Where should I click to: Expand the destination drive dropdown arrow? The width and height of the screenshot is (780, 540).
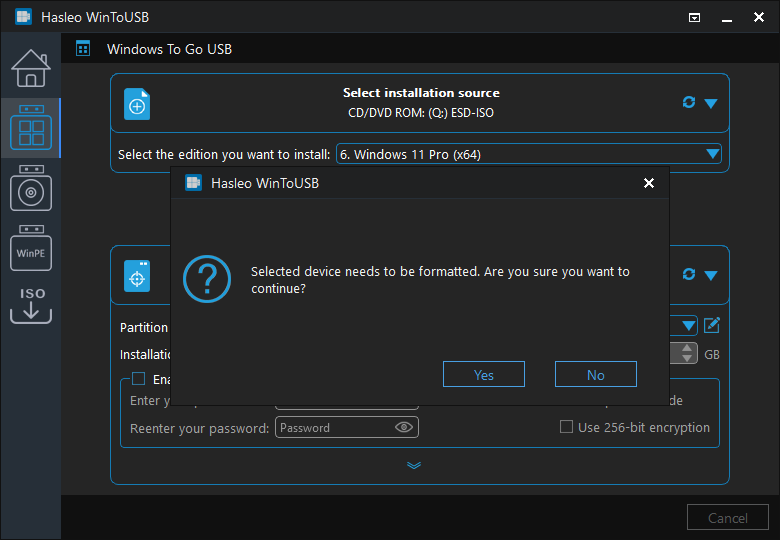pyautogui.click(x=711, y=275)
